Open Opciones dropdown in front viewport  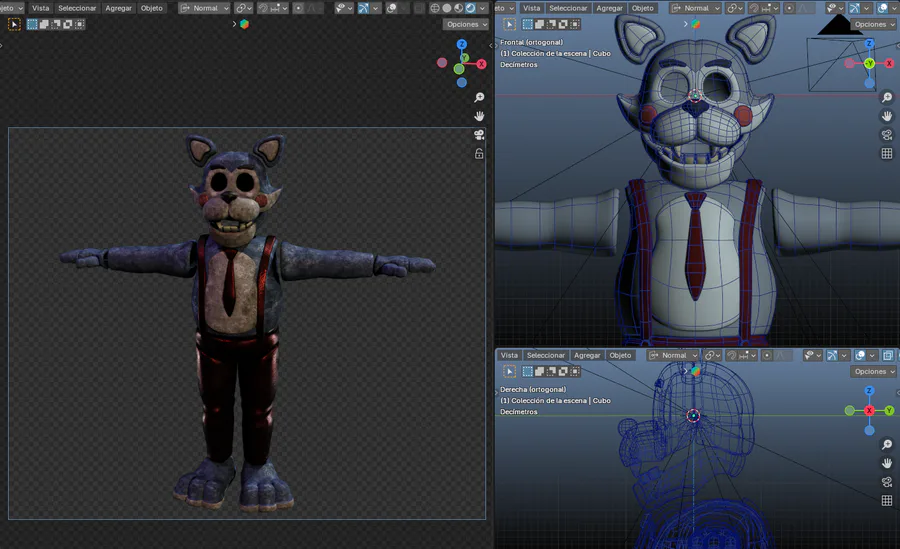click(x=874, y=24)
